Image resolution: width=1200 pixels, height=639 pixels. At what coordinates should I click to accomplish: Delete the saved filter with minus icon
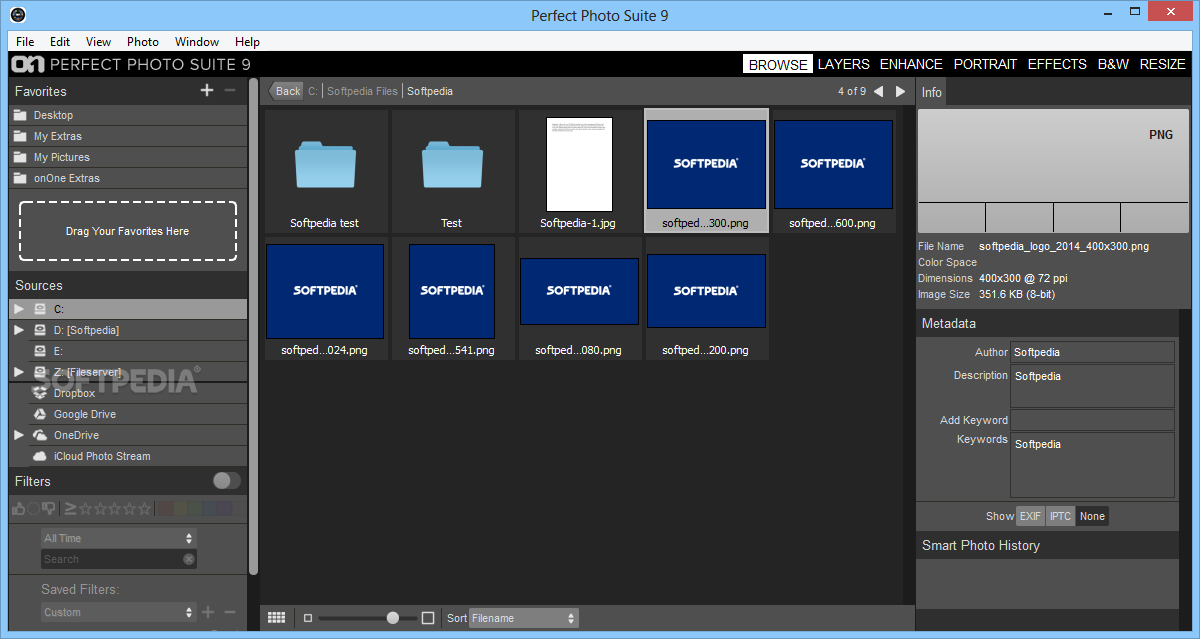(230, 612)
